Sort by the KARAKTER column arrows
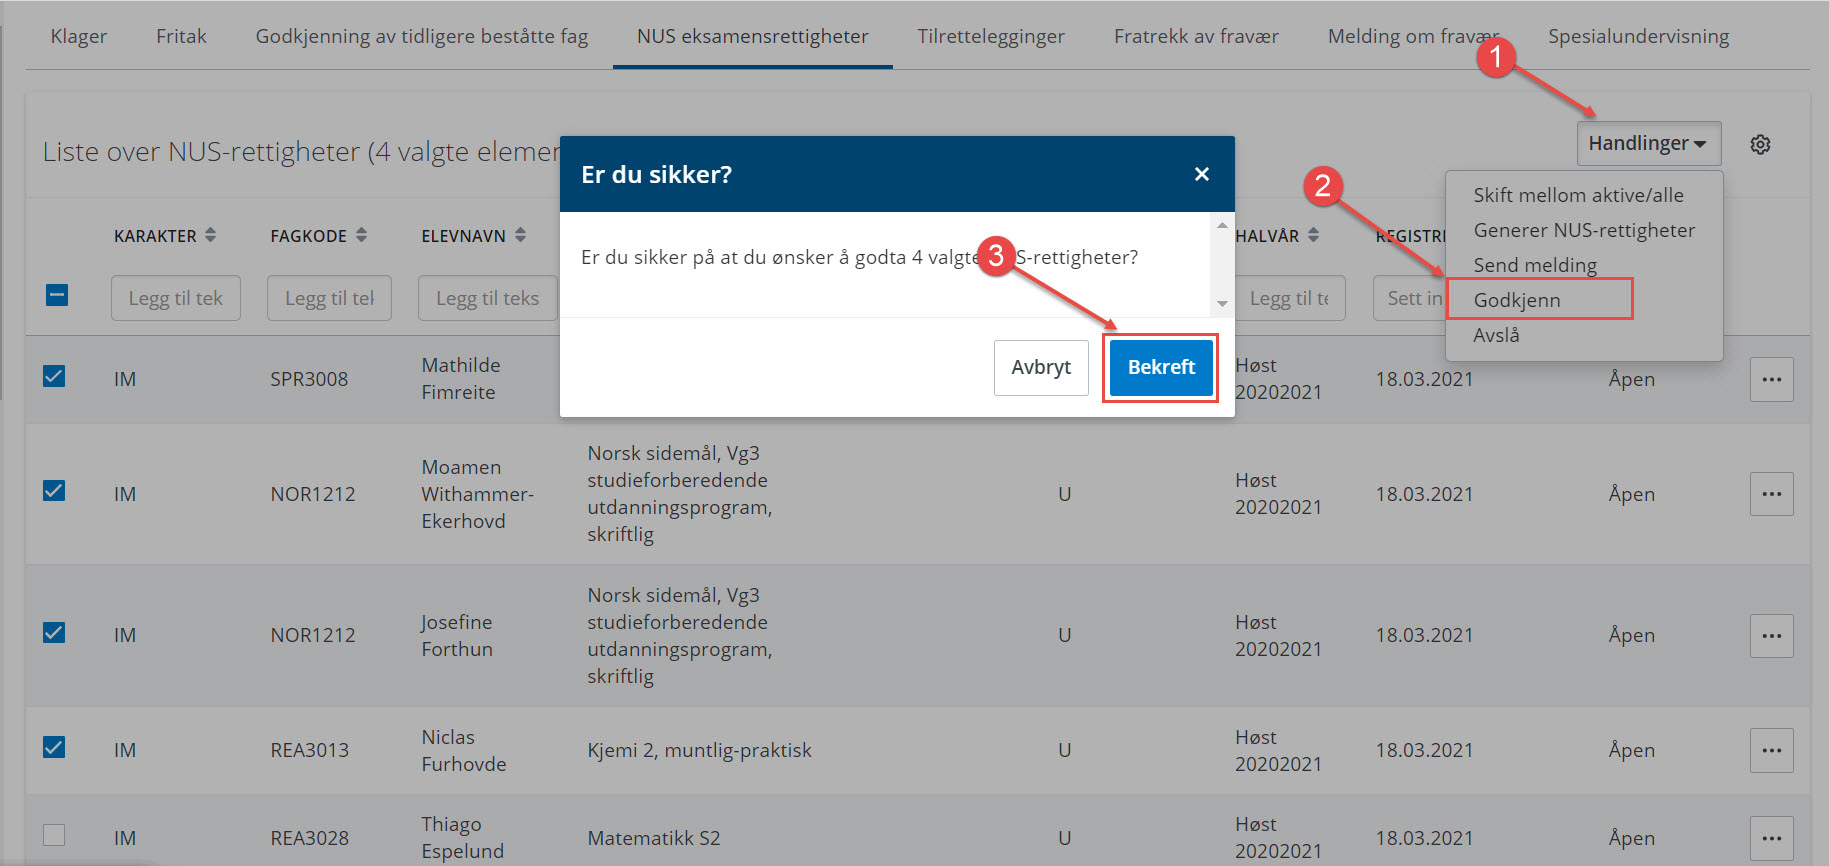Viewport: 1829px width, 866px height. point(210,235)
